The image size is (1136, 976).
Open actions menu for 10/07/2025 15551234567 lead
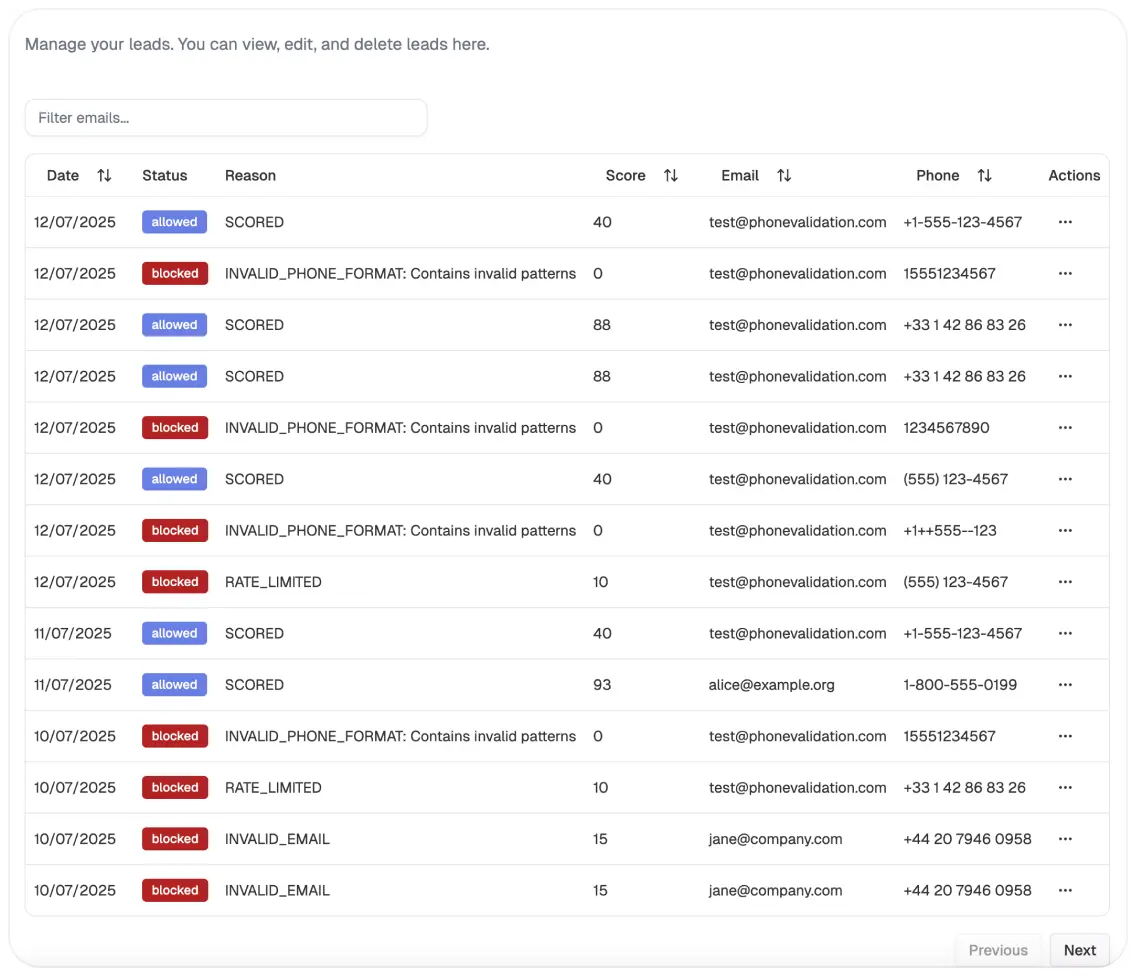point(1065,736)
